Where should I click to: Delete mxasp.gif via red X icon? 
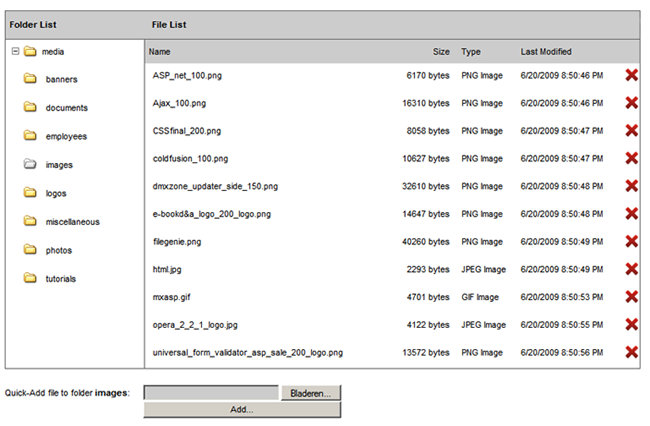pos(631,297)
